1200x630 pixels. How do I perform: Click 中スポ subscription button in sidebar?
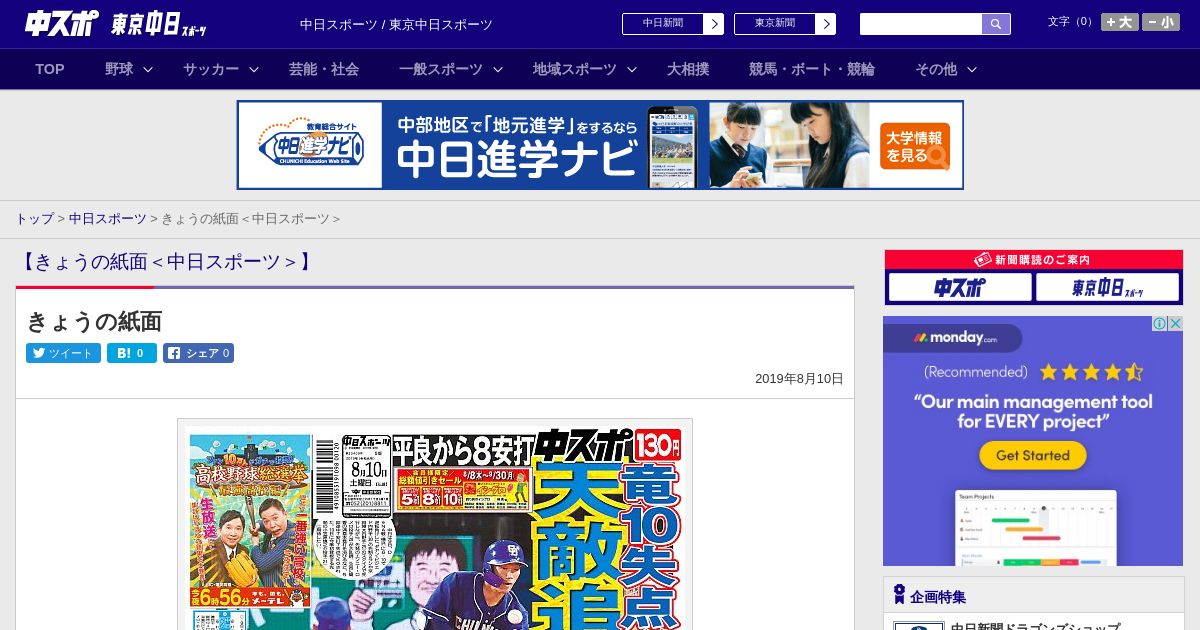click(960, 287)
